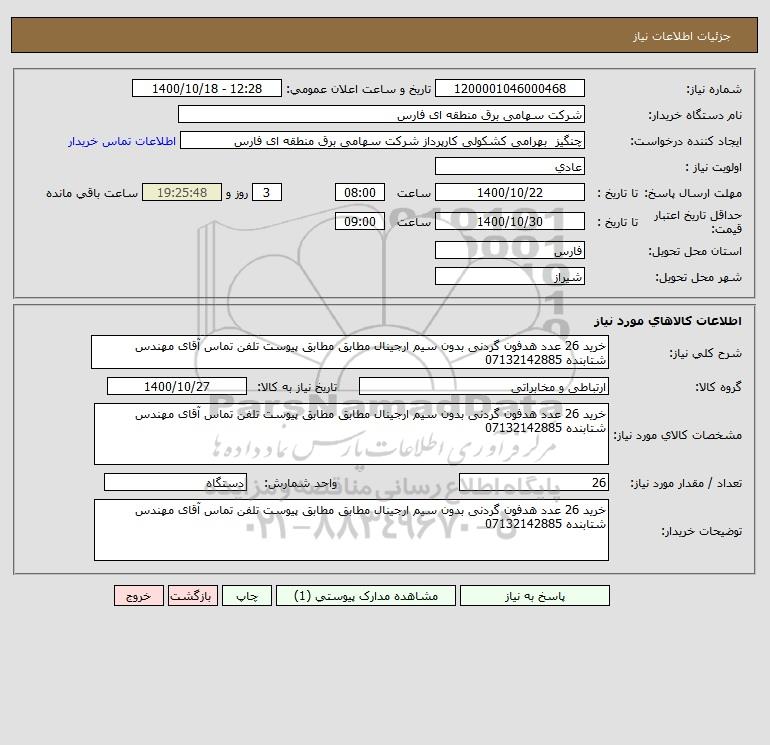Click the شرح کلی نیاز description box
The image size is (770, 745).
coord(350,352)
